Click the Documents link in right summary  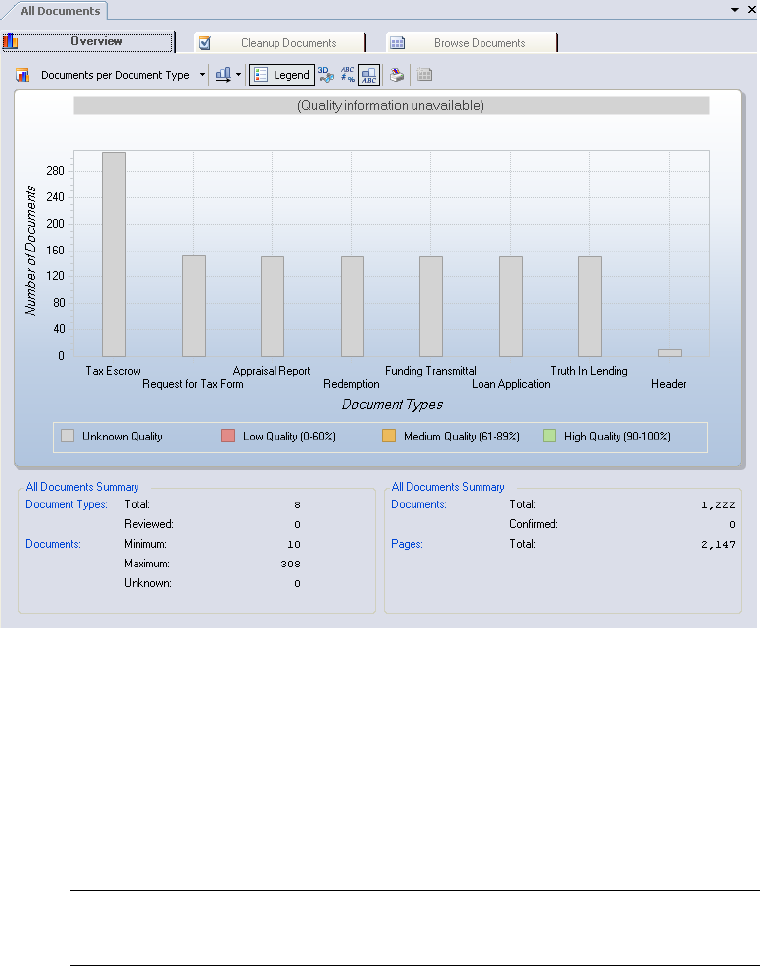click(x=419, y=505)
